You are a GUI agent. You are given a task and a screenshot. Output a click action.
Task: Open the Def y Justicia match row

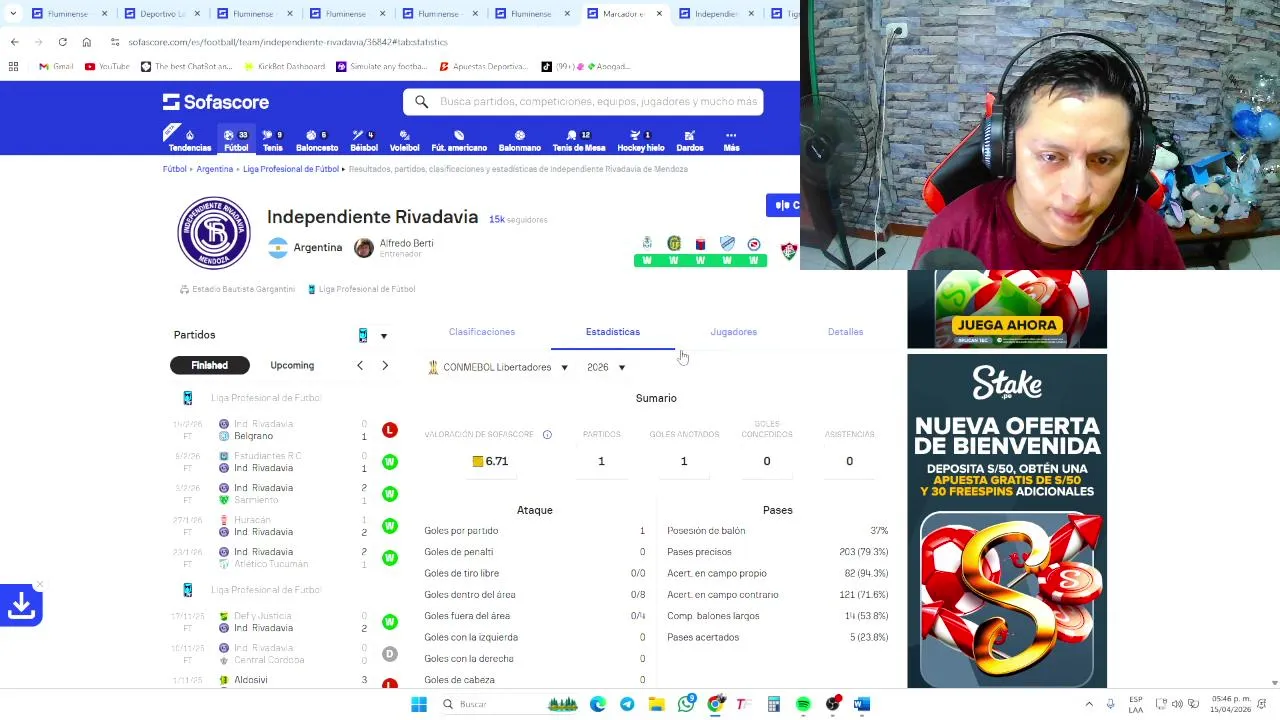(283, 622)
